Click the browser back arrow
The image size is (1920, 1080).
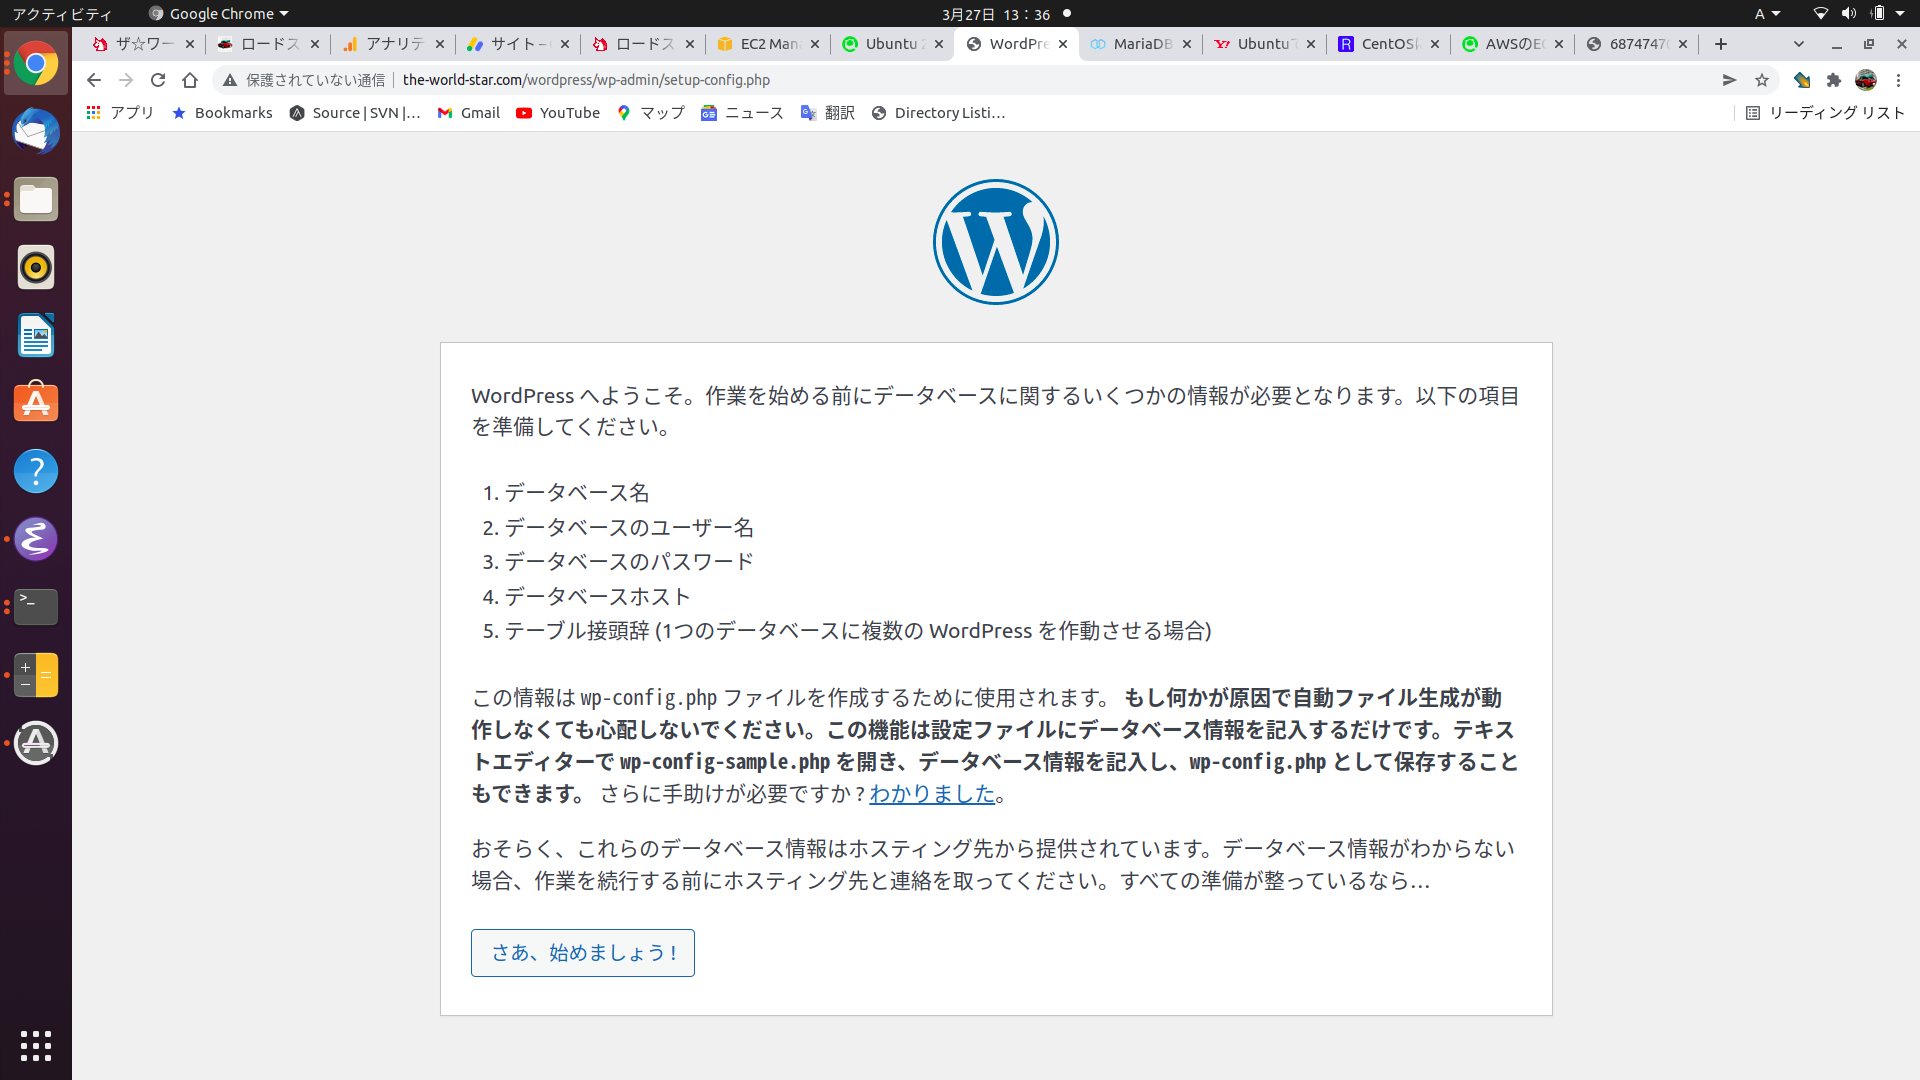tap(94, 80)
